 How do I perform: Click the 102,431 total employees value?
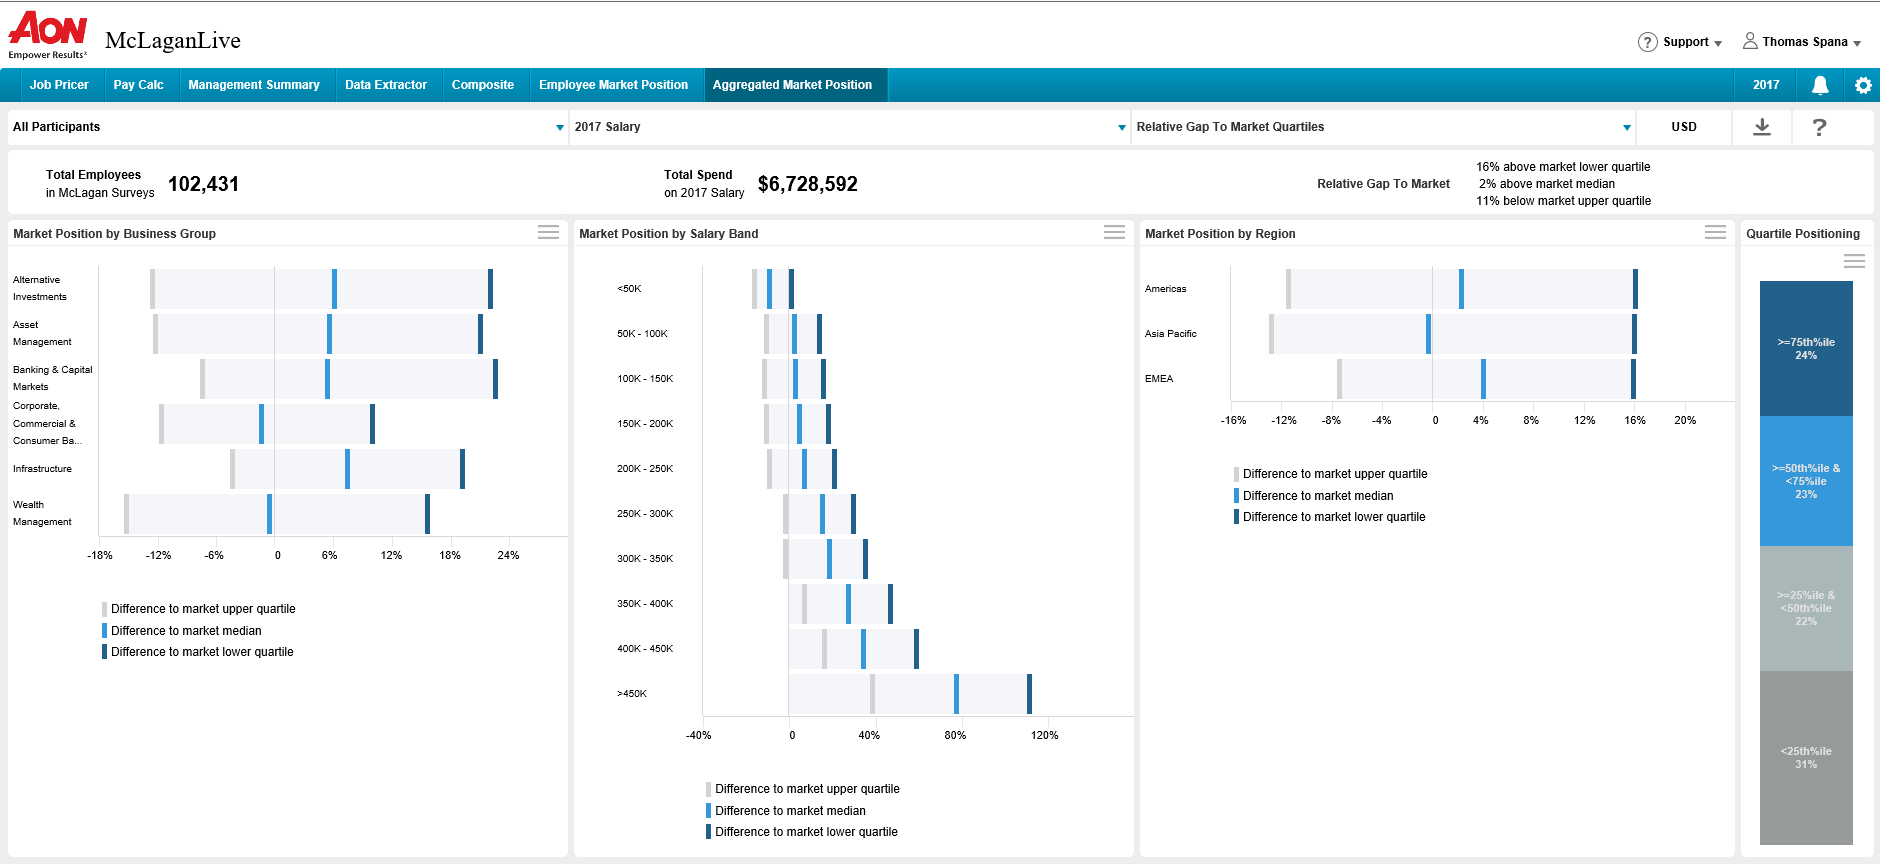tap(203, 184)
